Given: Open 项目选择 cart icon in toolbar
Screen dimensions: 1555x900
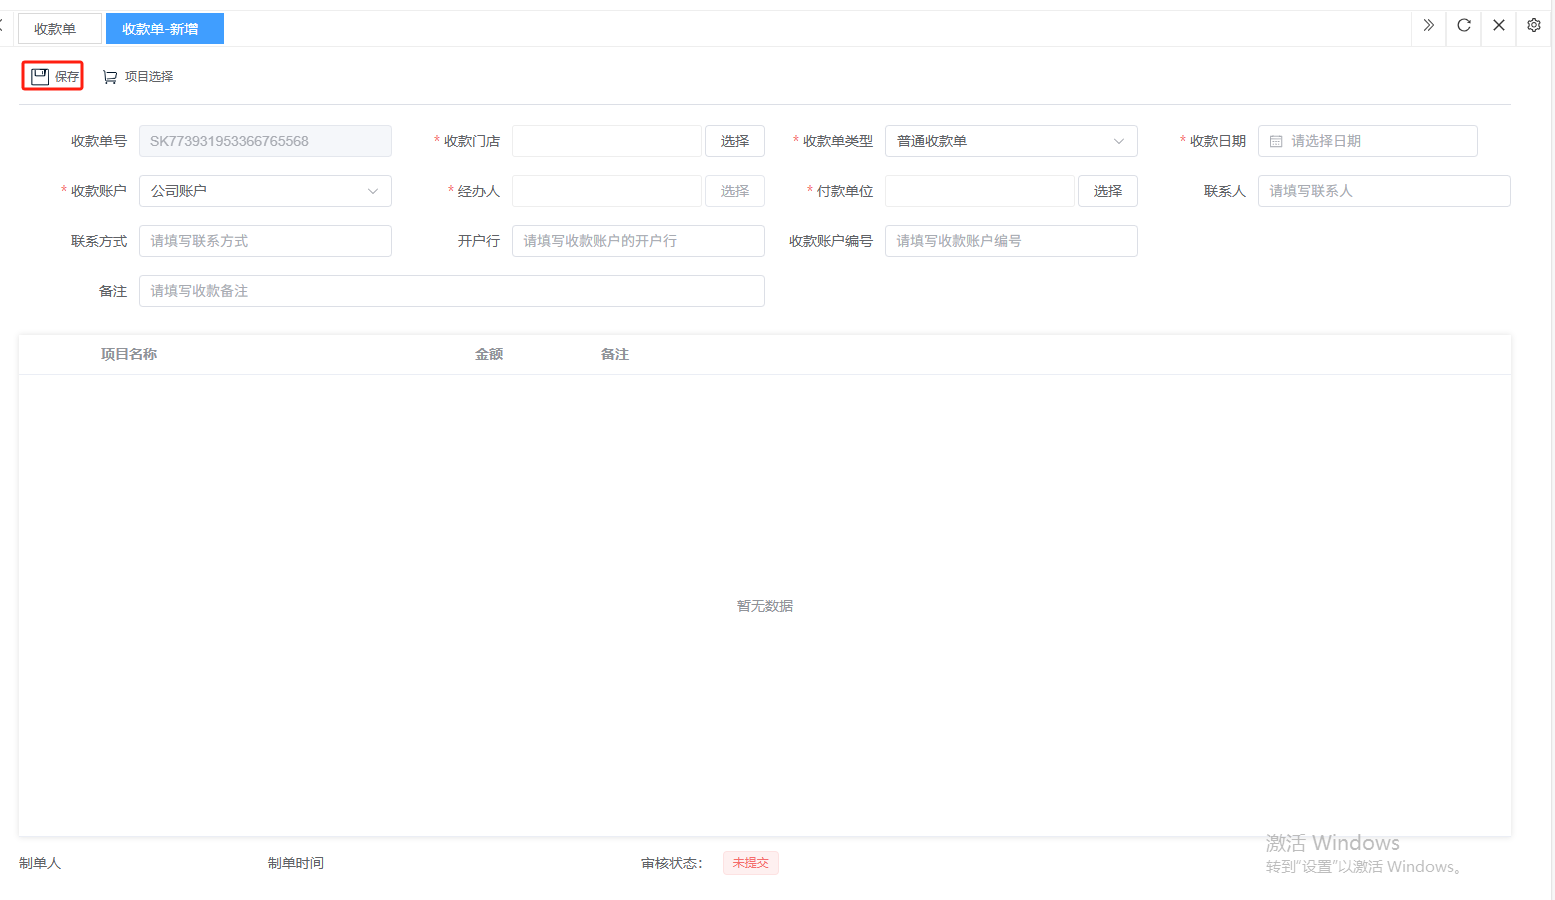Looking at the screenshot, I should point(110,77).
